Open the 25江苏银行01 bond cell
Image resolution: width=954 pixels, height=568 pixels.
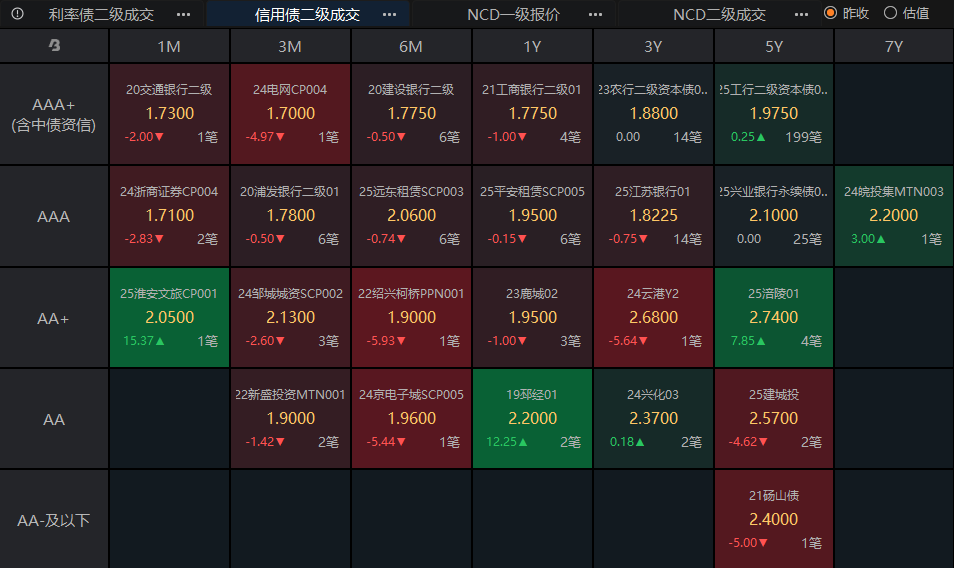pos(653,216)
